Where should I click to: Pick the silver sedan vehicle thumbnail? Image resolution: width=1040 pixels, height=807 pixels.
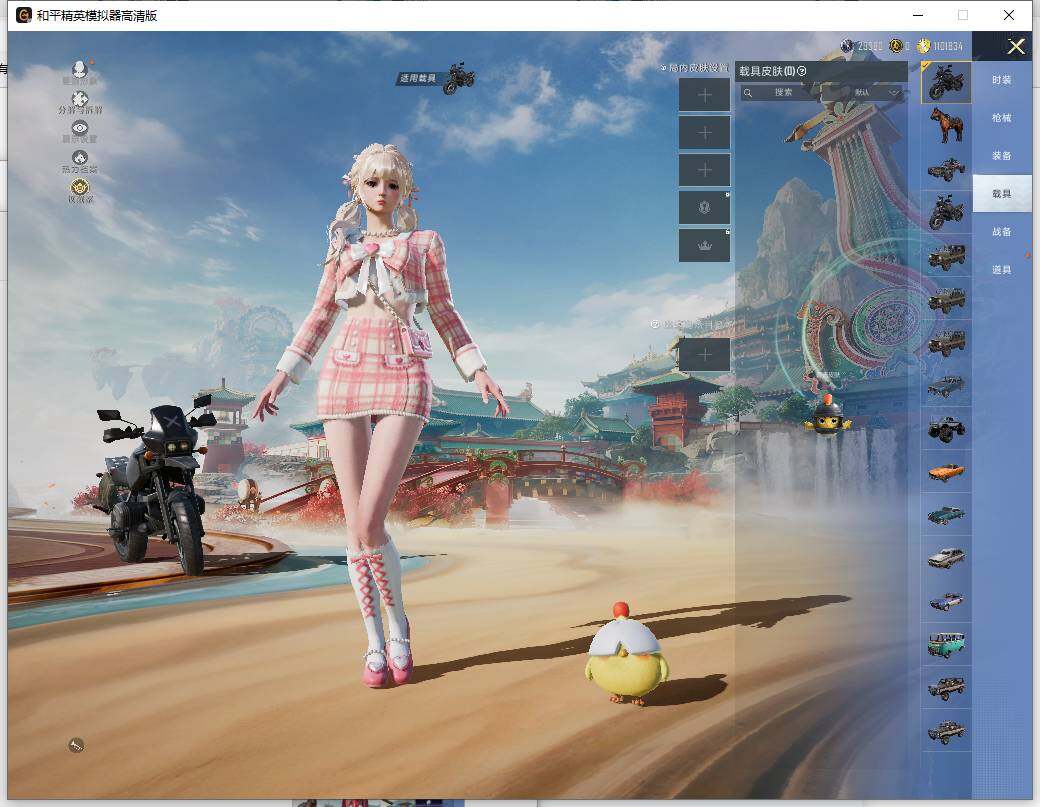946,558
